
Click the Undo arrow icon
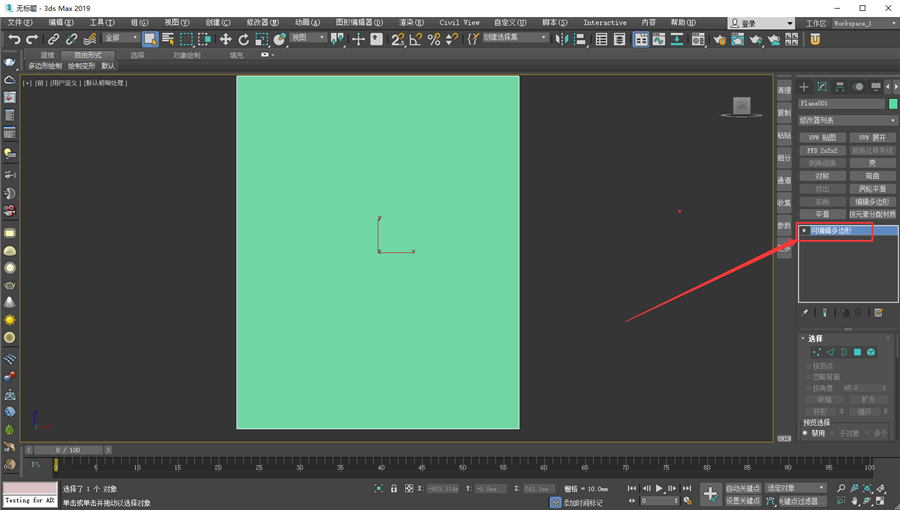[x=14, y=39]
